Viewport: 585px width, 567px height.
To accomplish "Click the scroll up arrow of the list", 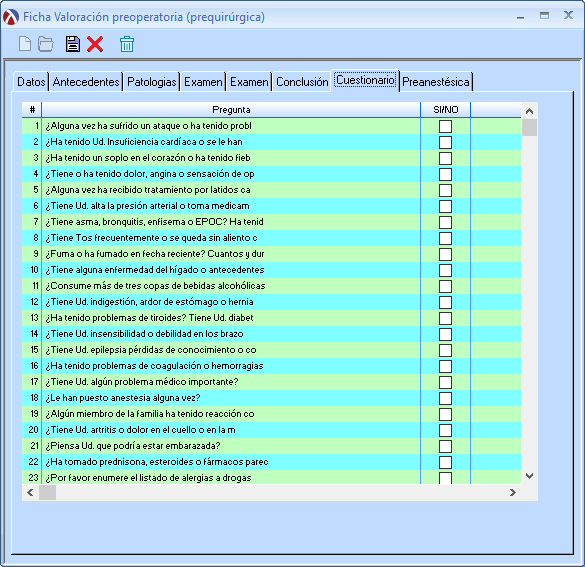I will click(x=529, y=111).
